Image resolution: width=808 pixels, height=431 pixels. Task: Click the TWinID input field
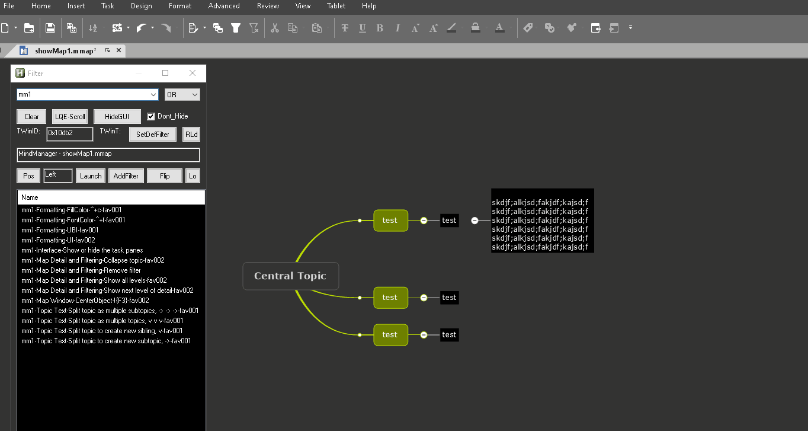click(x=70, y=134)
